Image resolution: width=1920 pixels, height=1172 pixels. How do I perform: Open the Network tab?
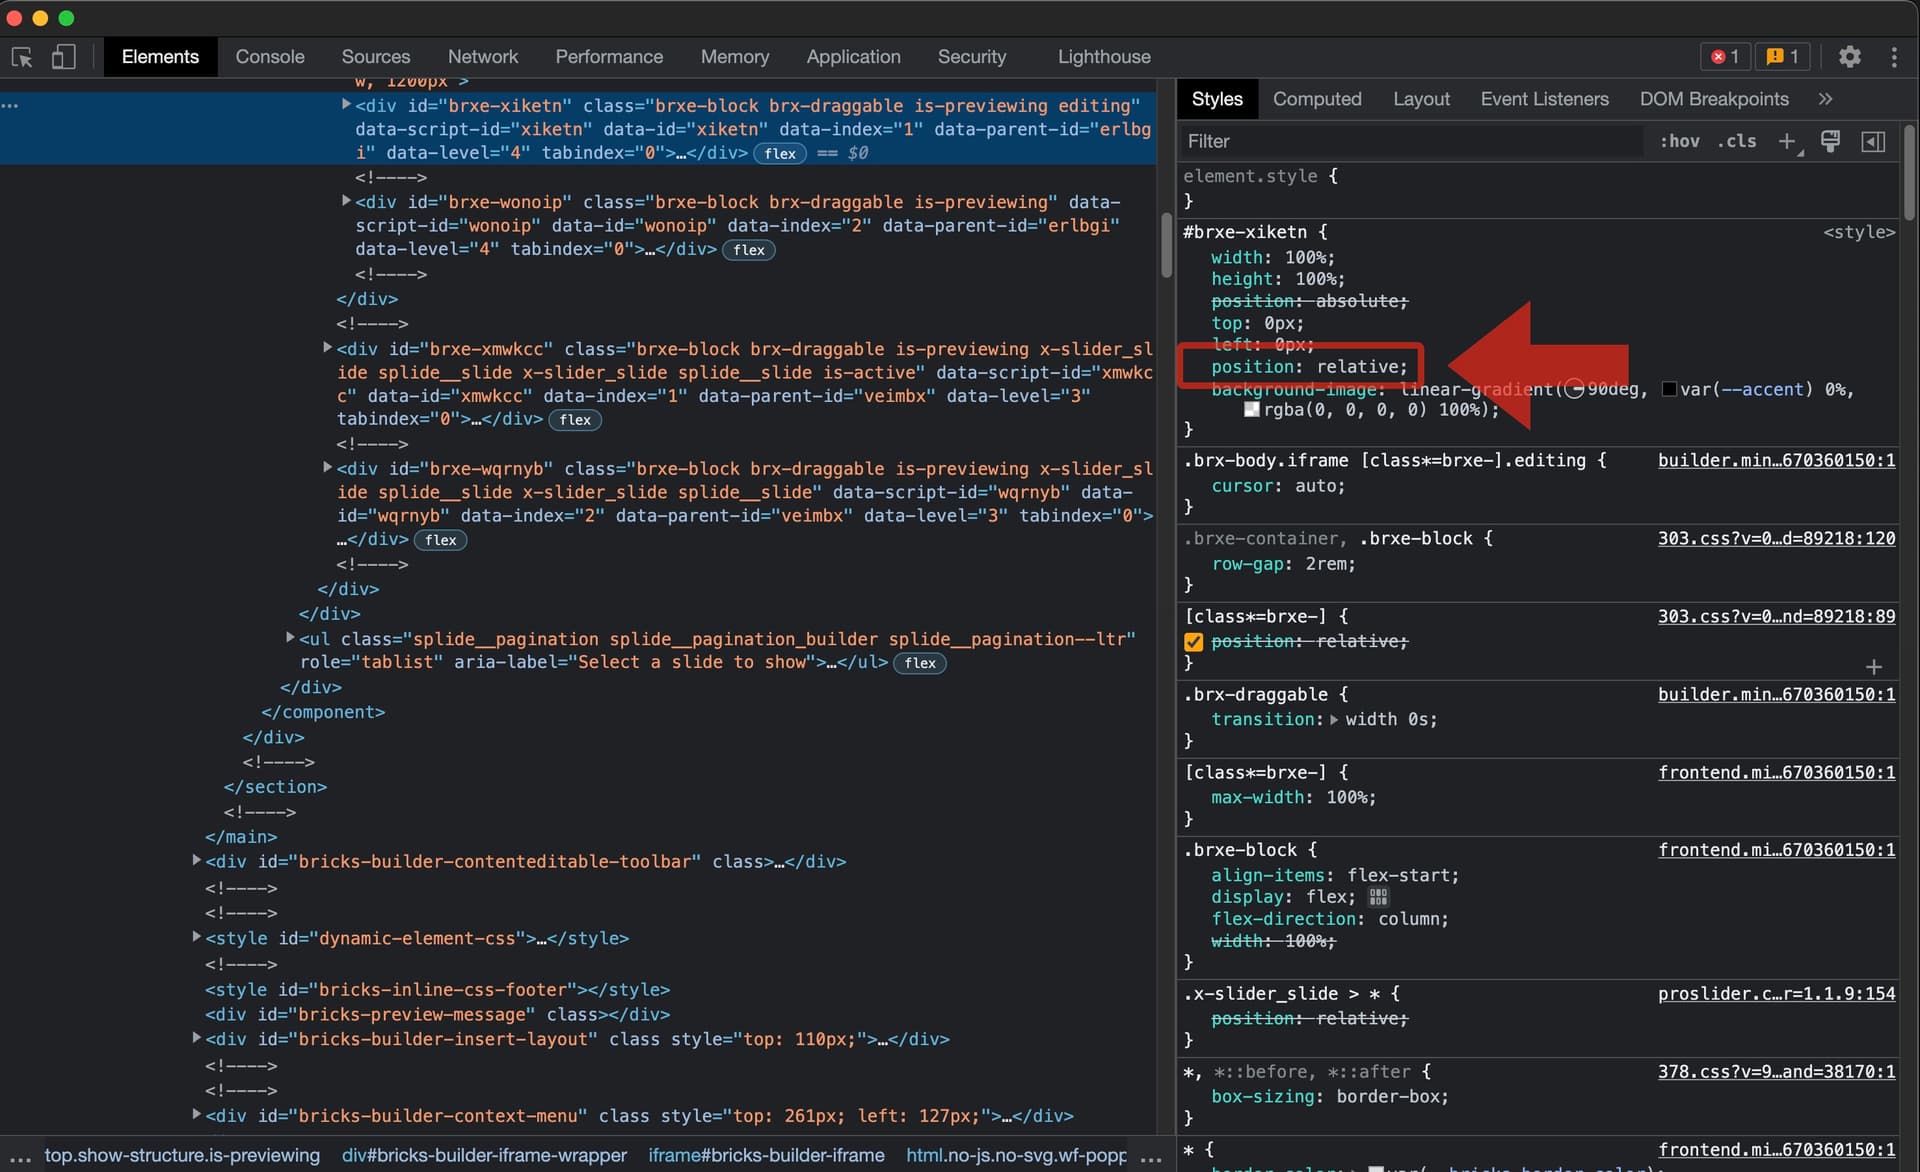pos(483,57)
